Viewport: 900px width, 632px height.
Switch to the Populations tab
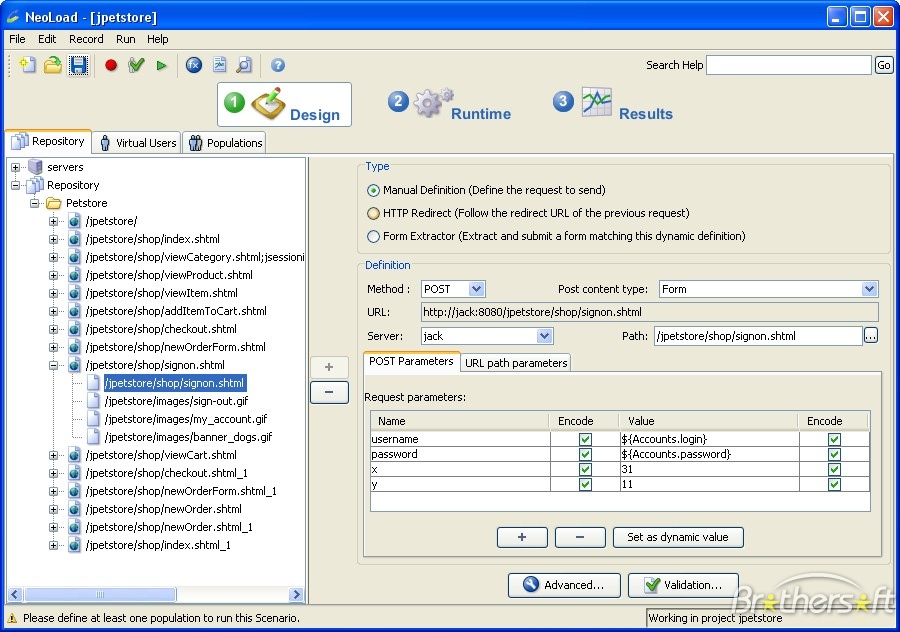[225, 143]
